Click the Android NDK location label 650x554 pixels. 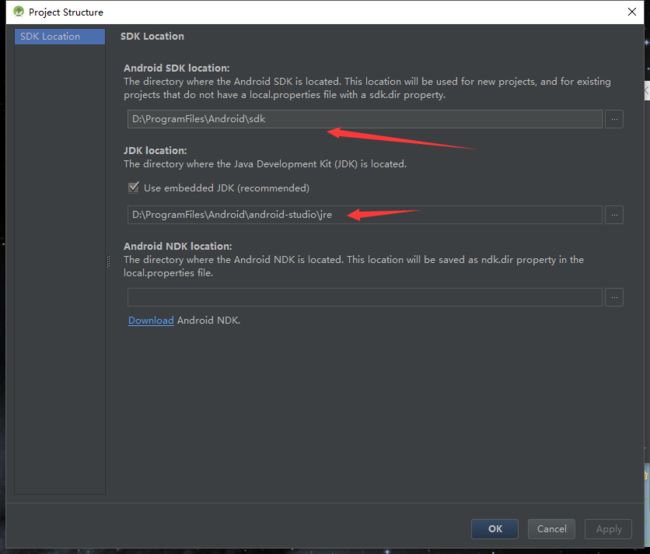click(178, 246)
